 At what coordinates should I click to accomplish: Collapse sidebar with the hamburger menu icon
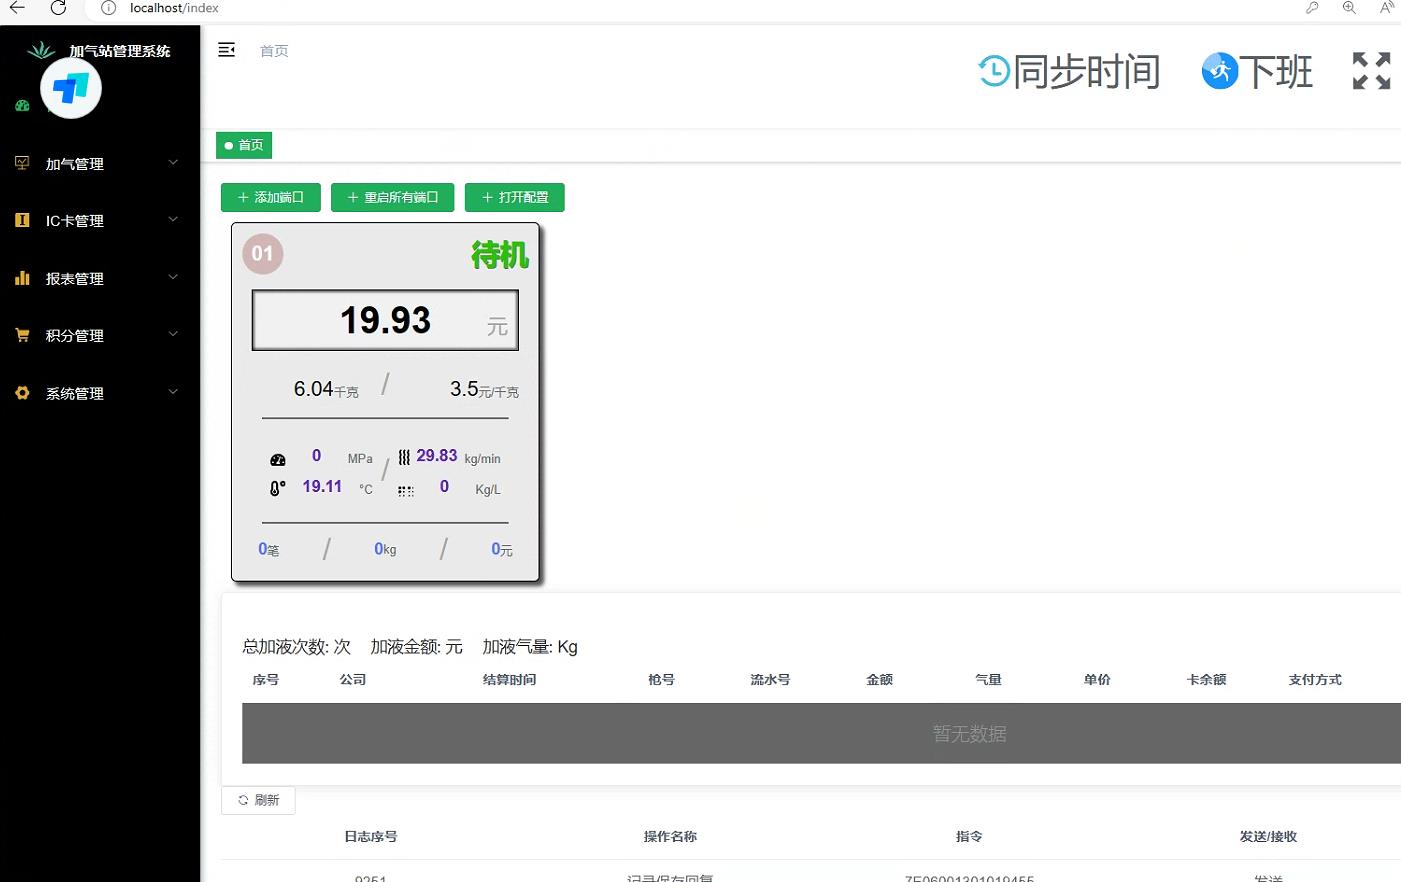227,50
